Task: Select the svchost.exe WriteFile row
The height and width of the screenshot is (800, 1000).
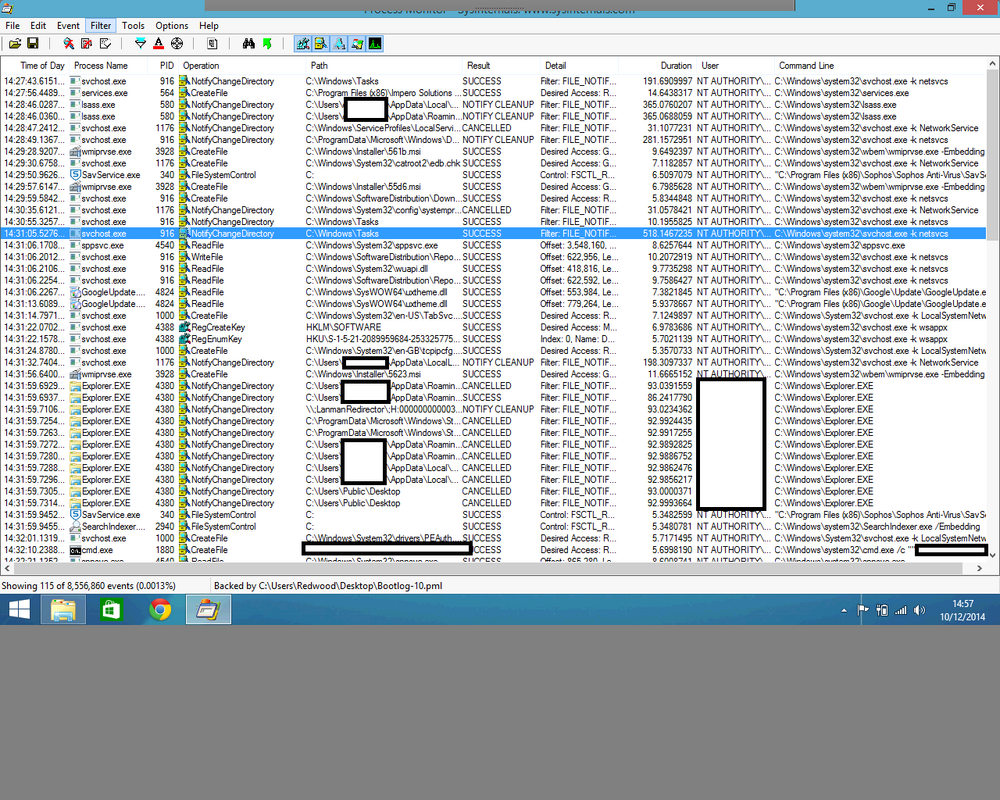Action: tap(494, 257)
